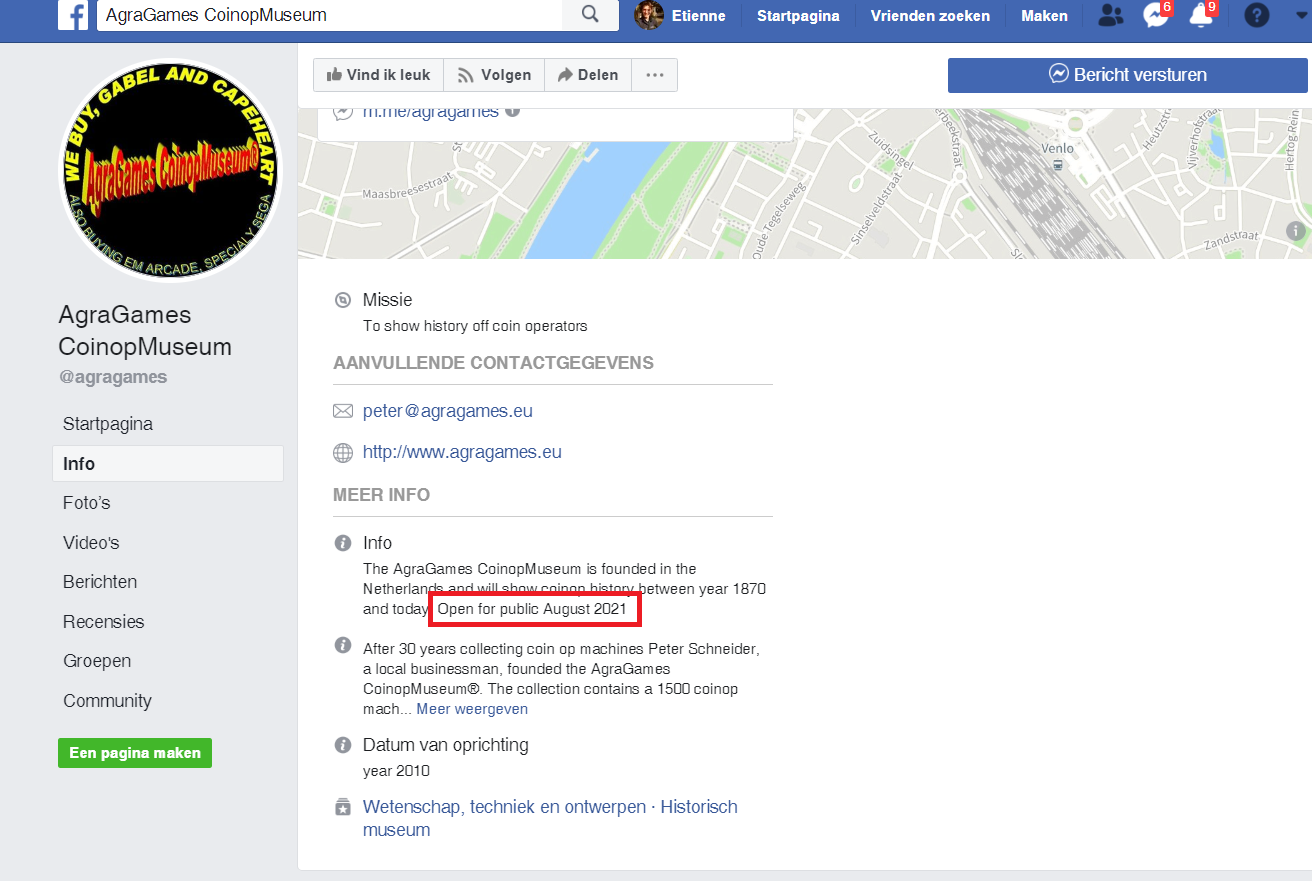Image resolution: width=1312 pixels, height=881 pixels.
Task: Follow the page with Volgen
Action: point(494,75)
